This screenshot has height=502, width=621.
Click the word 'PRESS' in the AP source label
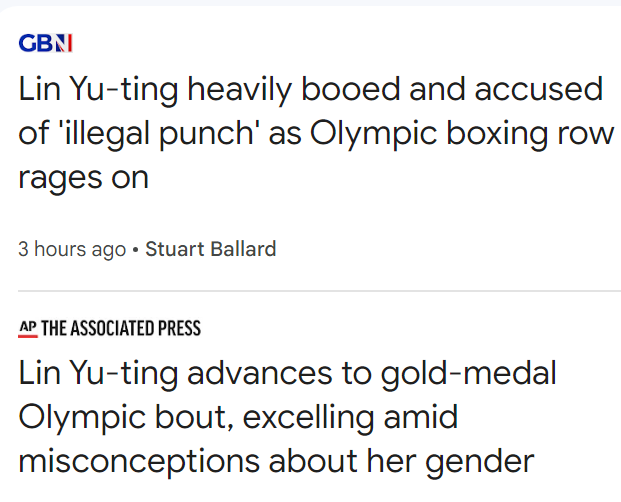(180, 328)
